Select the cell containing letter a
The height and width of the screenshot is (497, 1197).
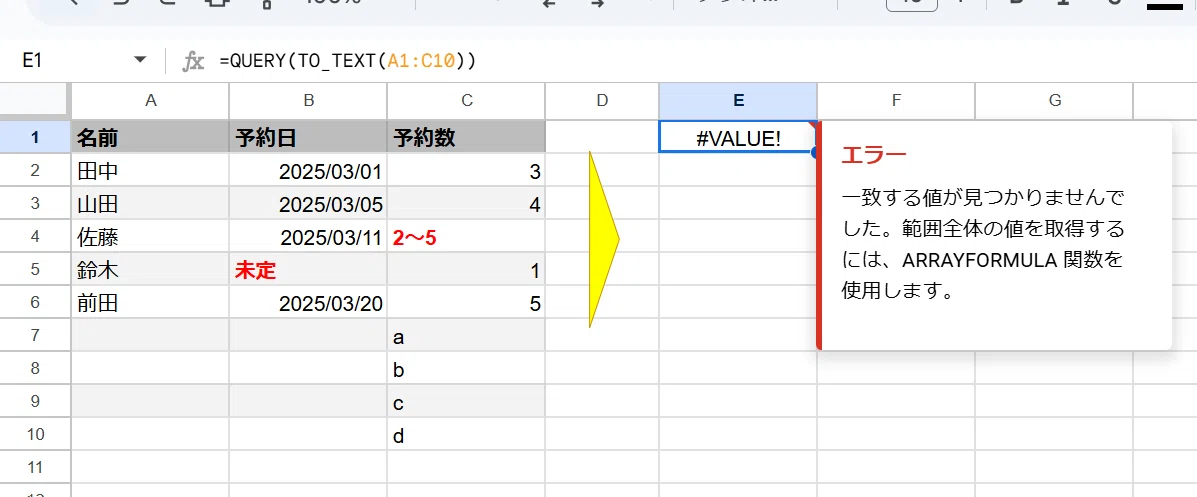[466, 336]
